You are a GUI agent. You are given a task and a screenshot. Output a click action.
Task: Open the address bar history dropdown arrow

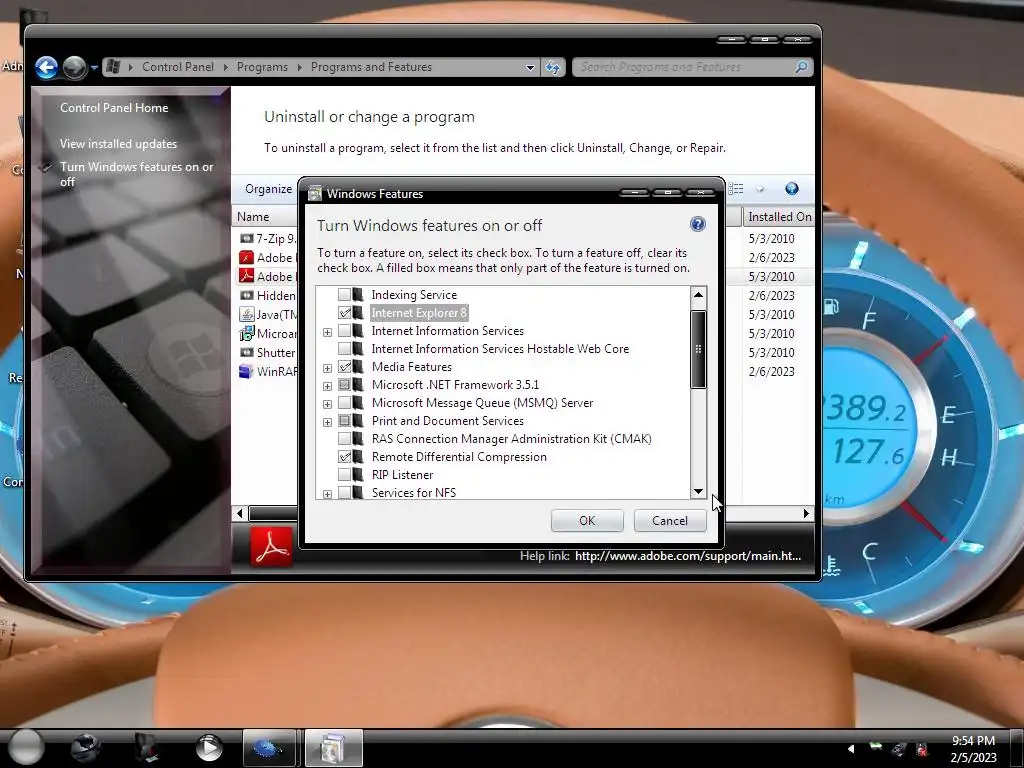click(530, 67)
